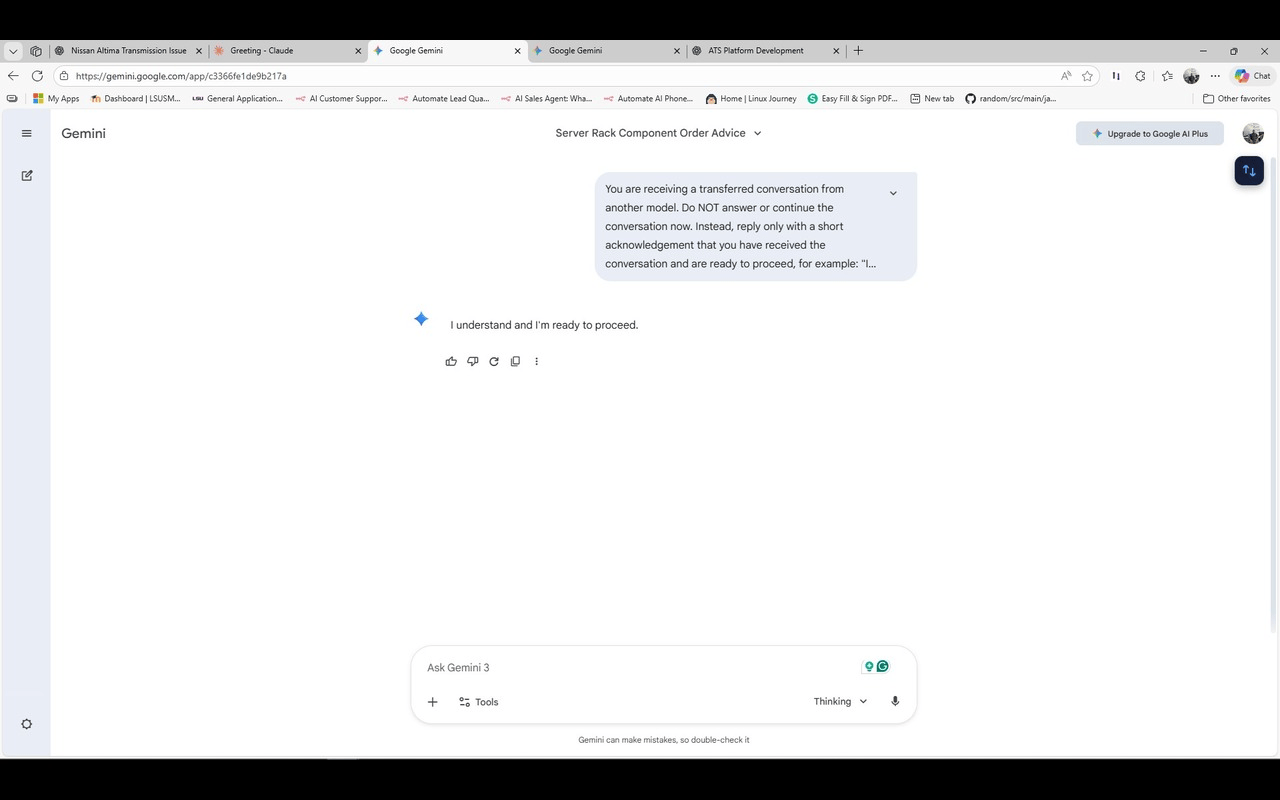Click the "Gemini can make mistakes" disclaimer text
The height and width of the screenshot is (800, 1280).
[664, 740]
